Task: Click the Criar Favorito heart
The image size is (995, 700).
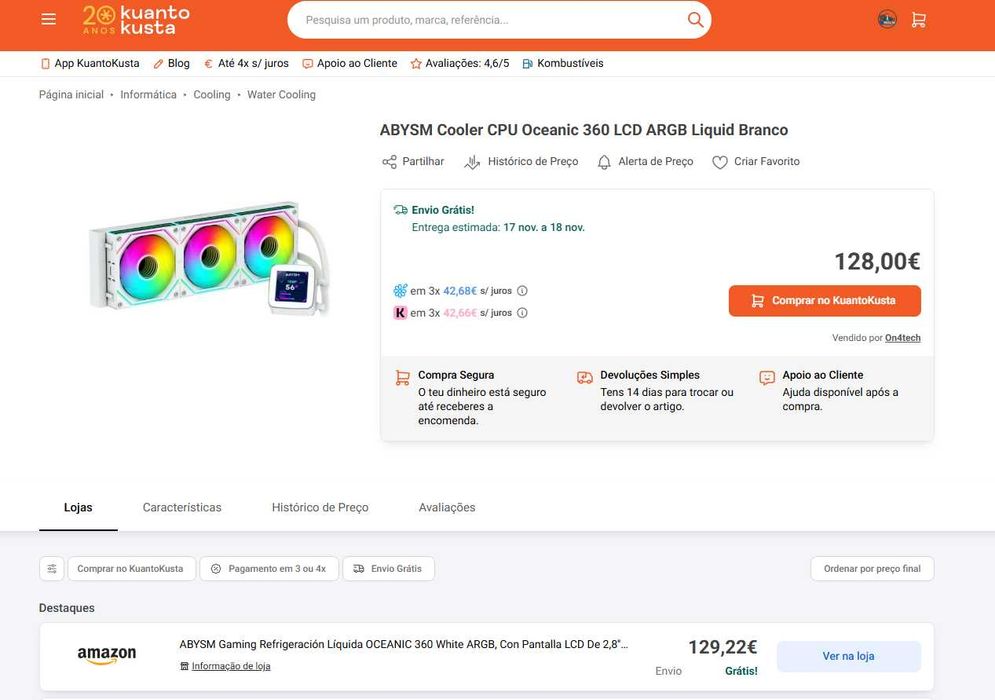Action: [x=720, y=162]
